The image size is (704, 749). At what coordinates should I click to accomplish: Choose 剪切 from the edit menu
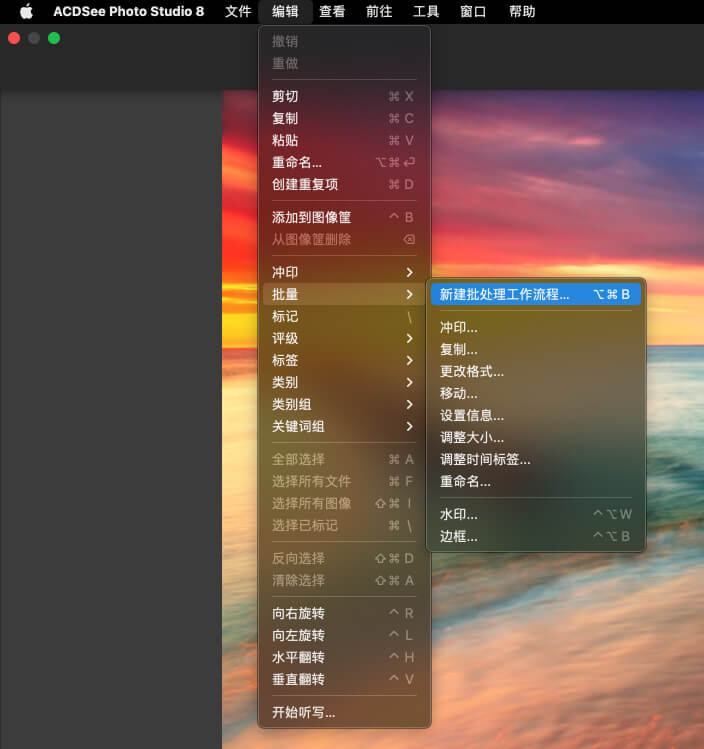344,96
